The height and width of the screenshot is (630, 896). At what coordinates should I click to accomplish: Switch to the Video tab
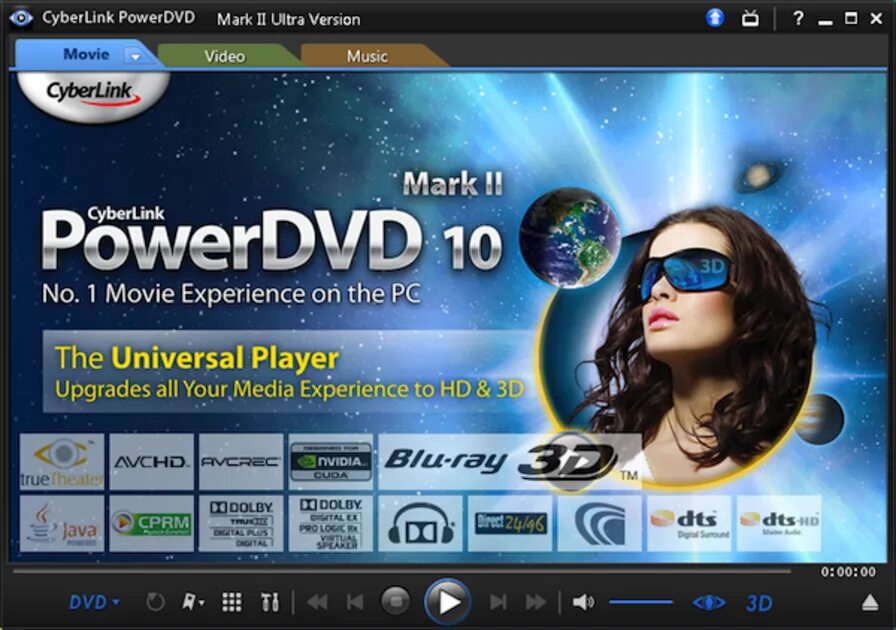point(225,56)
